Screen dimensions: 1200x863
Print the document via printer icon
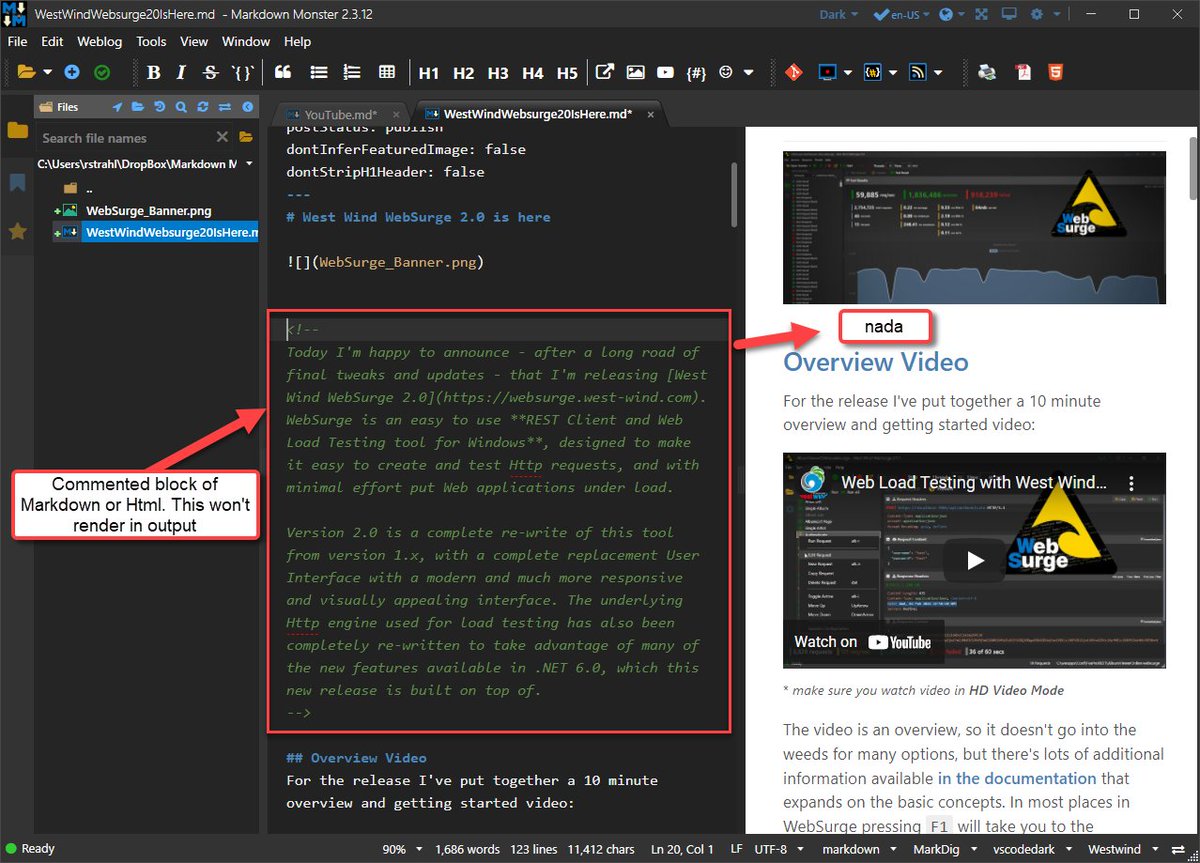987,72
